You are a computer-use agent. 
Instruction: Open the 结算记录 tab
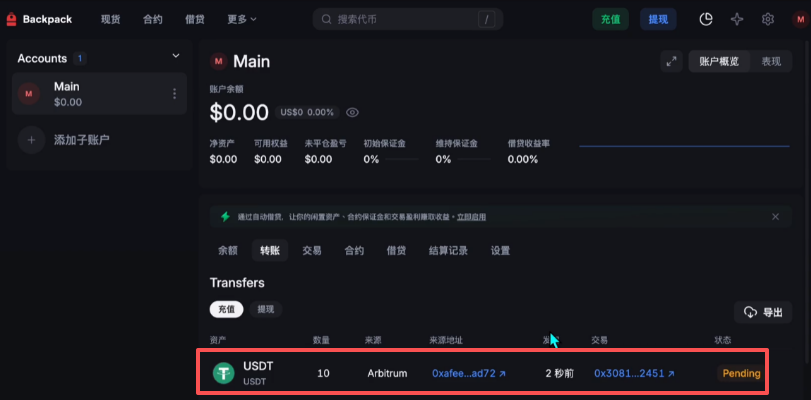click(448, 251)
